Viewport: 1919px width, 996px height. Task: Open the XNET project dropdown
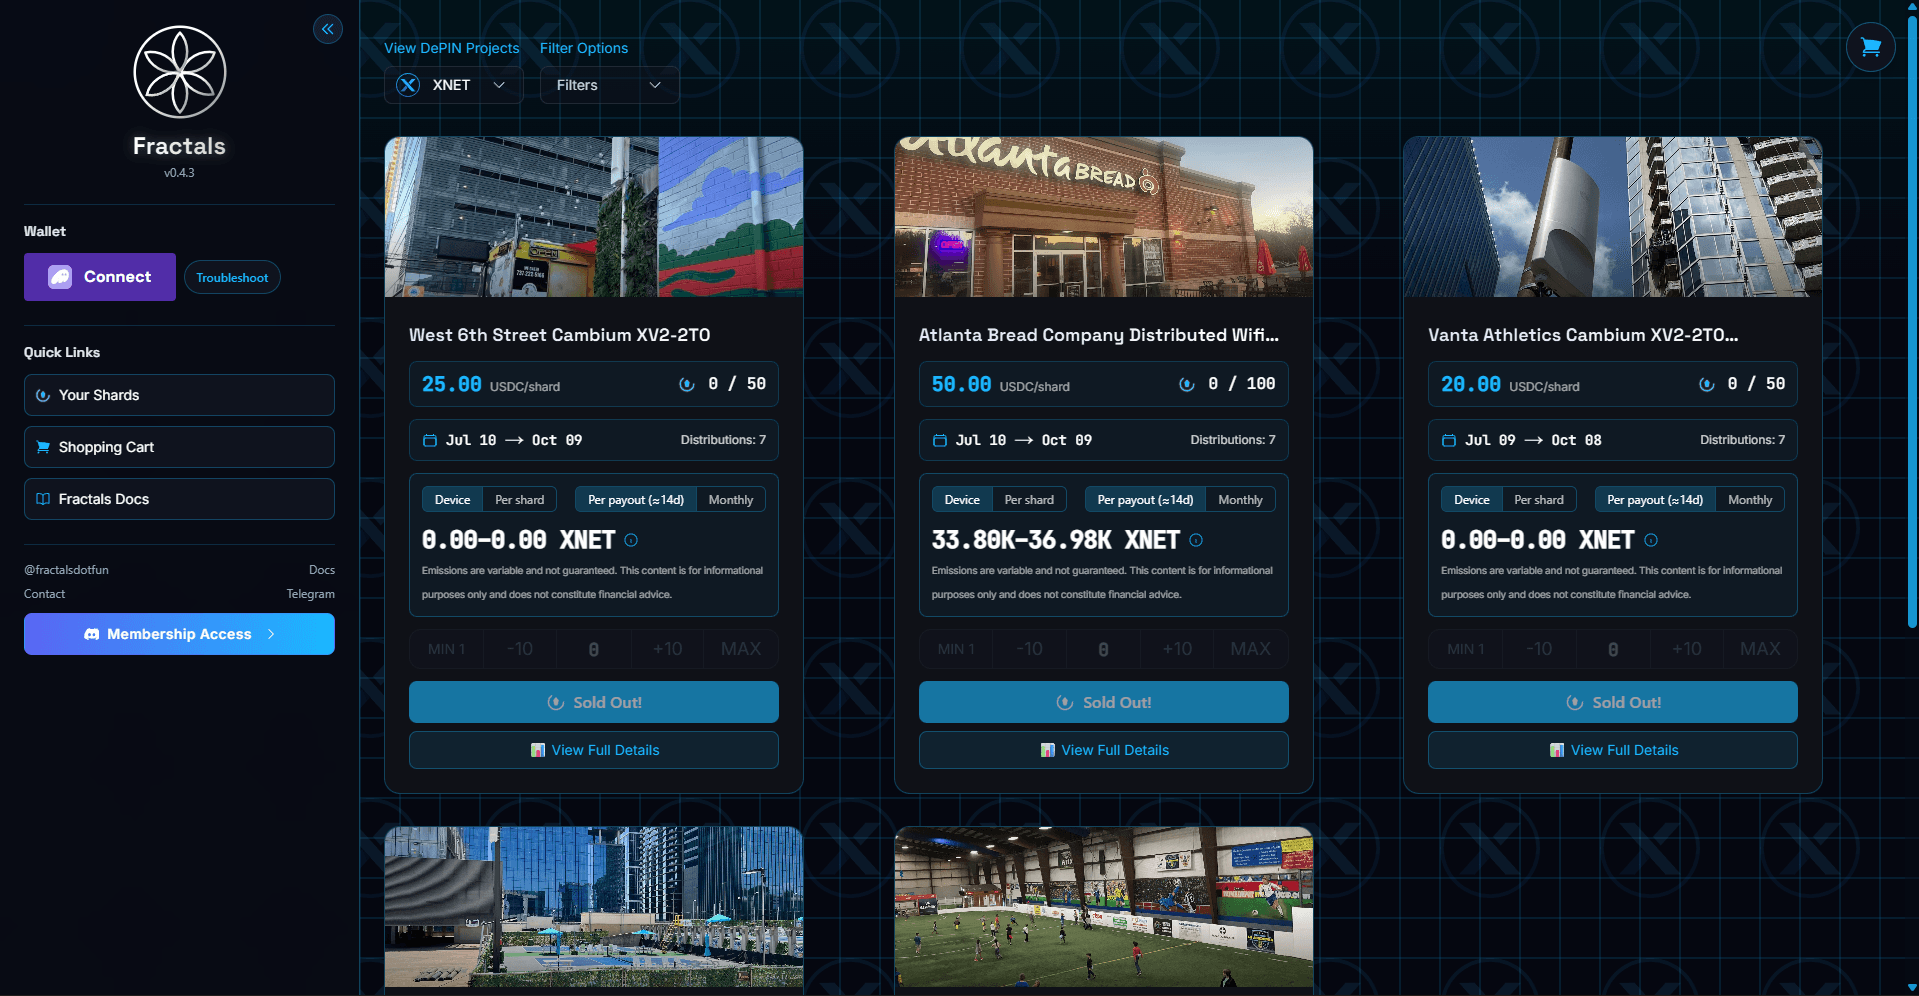pos(453,85)
